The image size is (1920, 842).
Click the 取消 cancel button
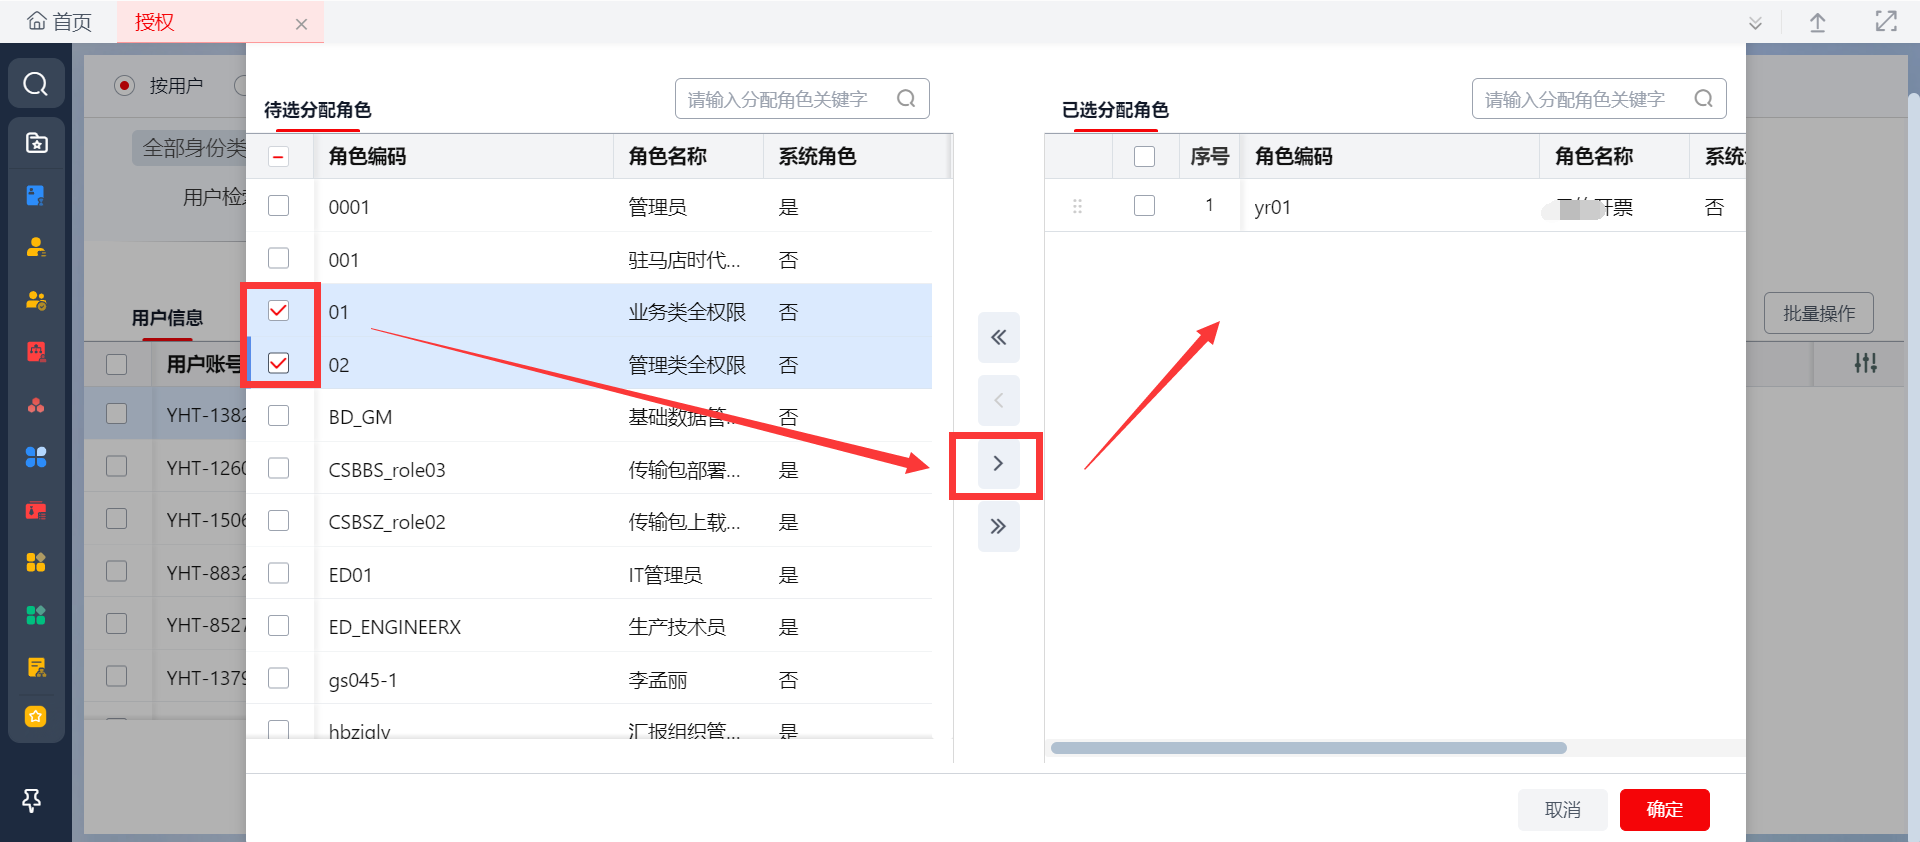tap(1562, 810)
